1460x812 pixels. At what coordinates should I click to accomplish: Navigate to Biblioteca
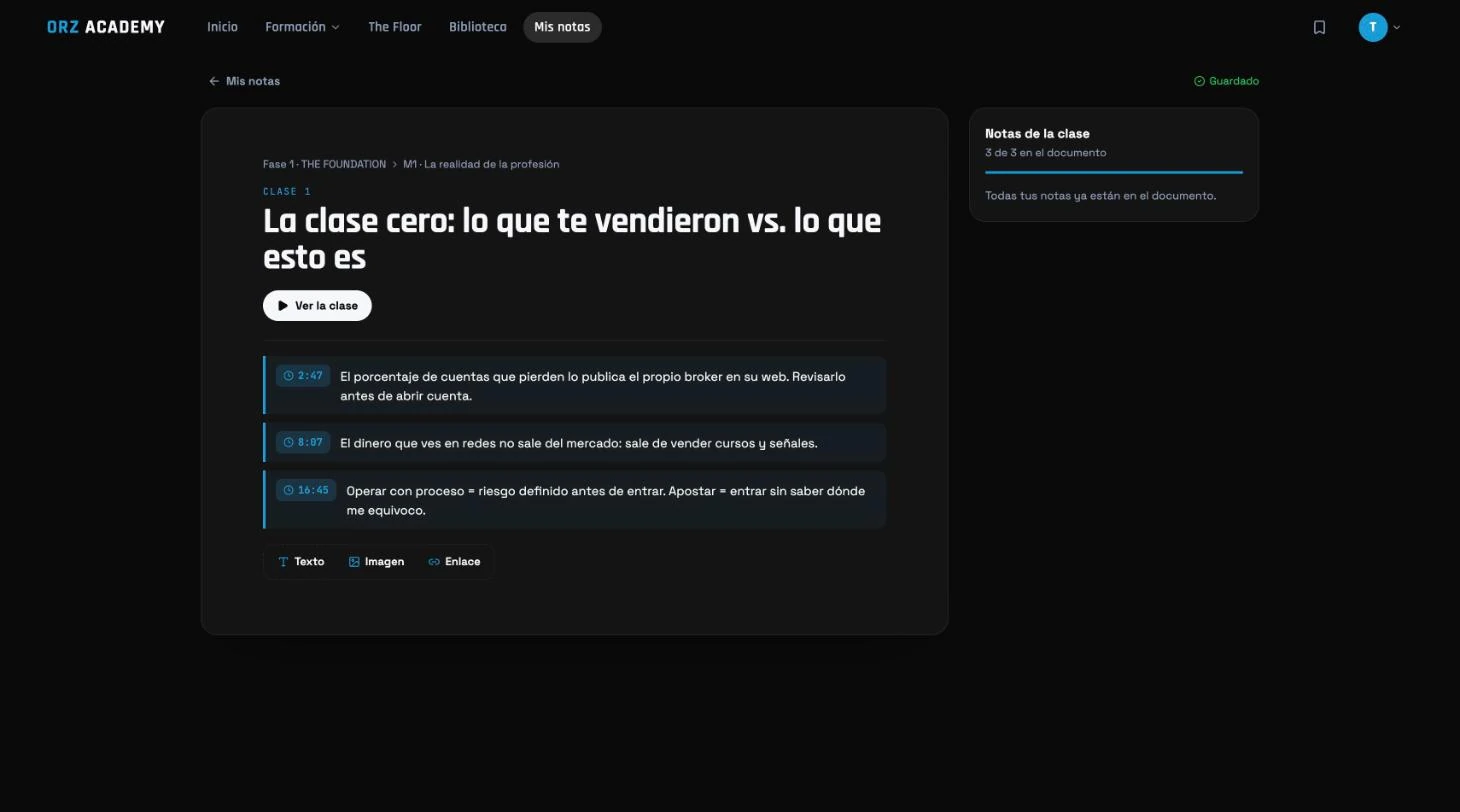[x=478, y=27]
